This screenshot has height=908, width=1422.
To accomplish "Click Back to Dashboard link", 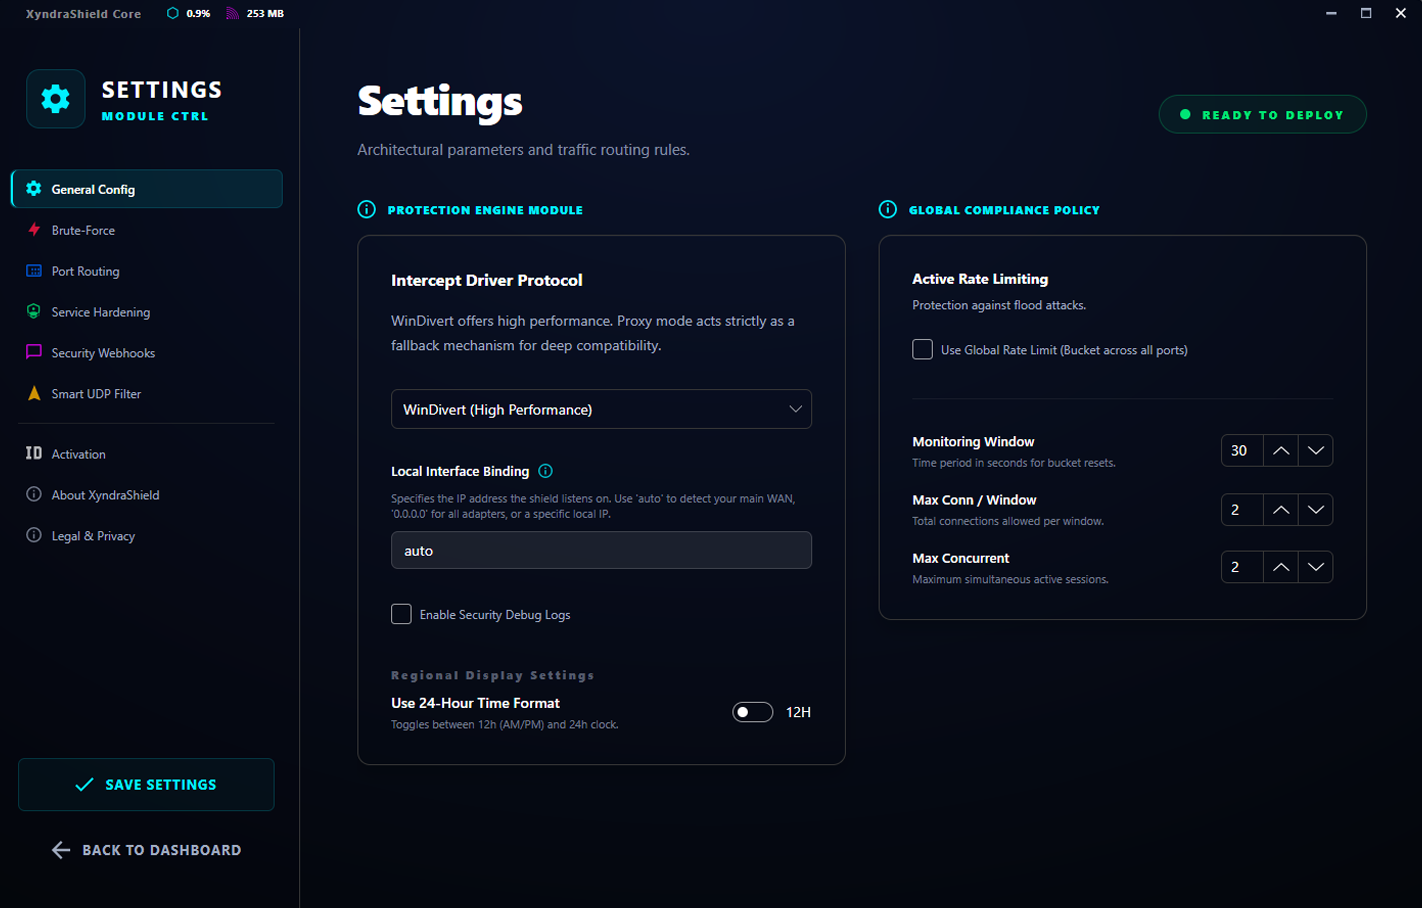I will (146, 850).
